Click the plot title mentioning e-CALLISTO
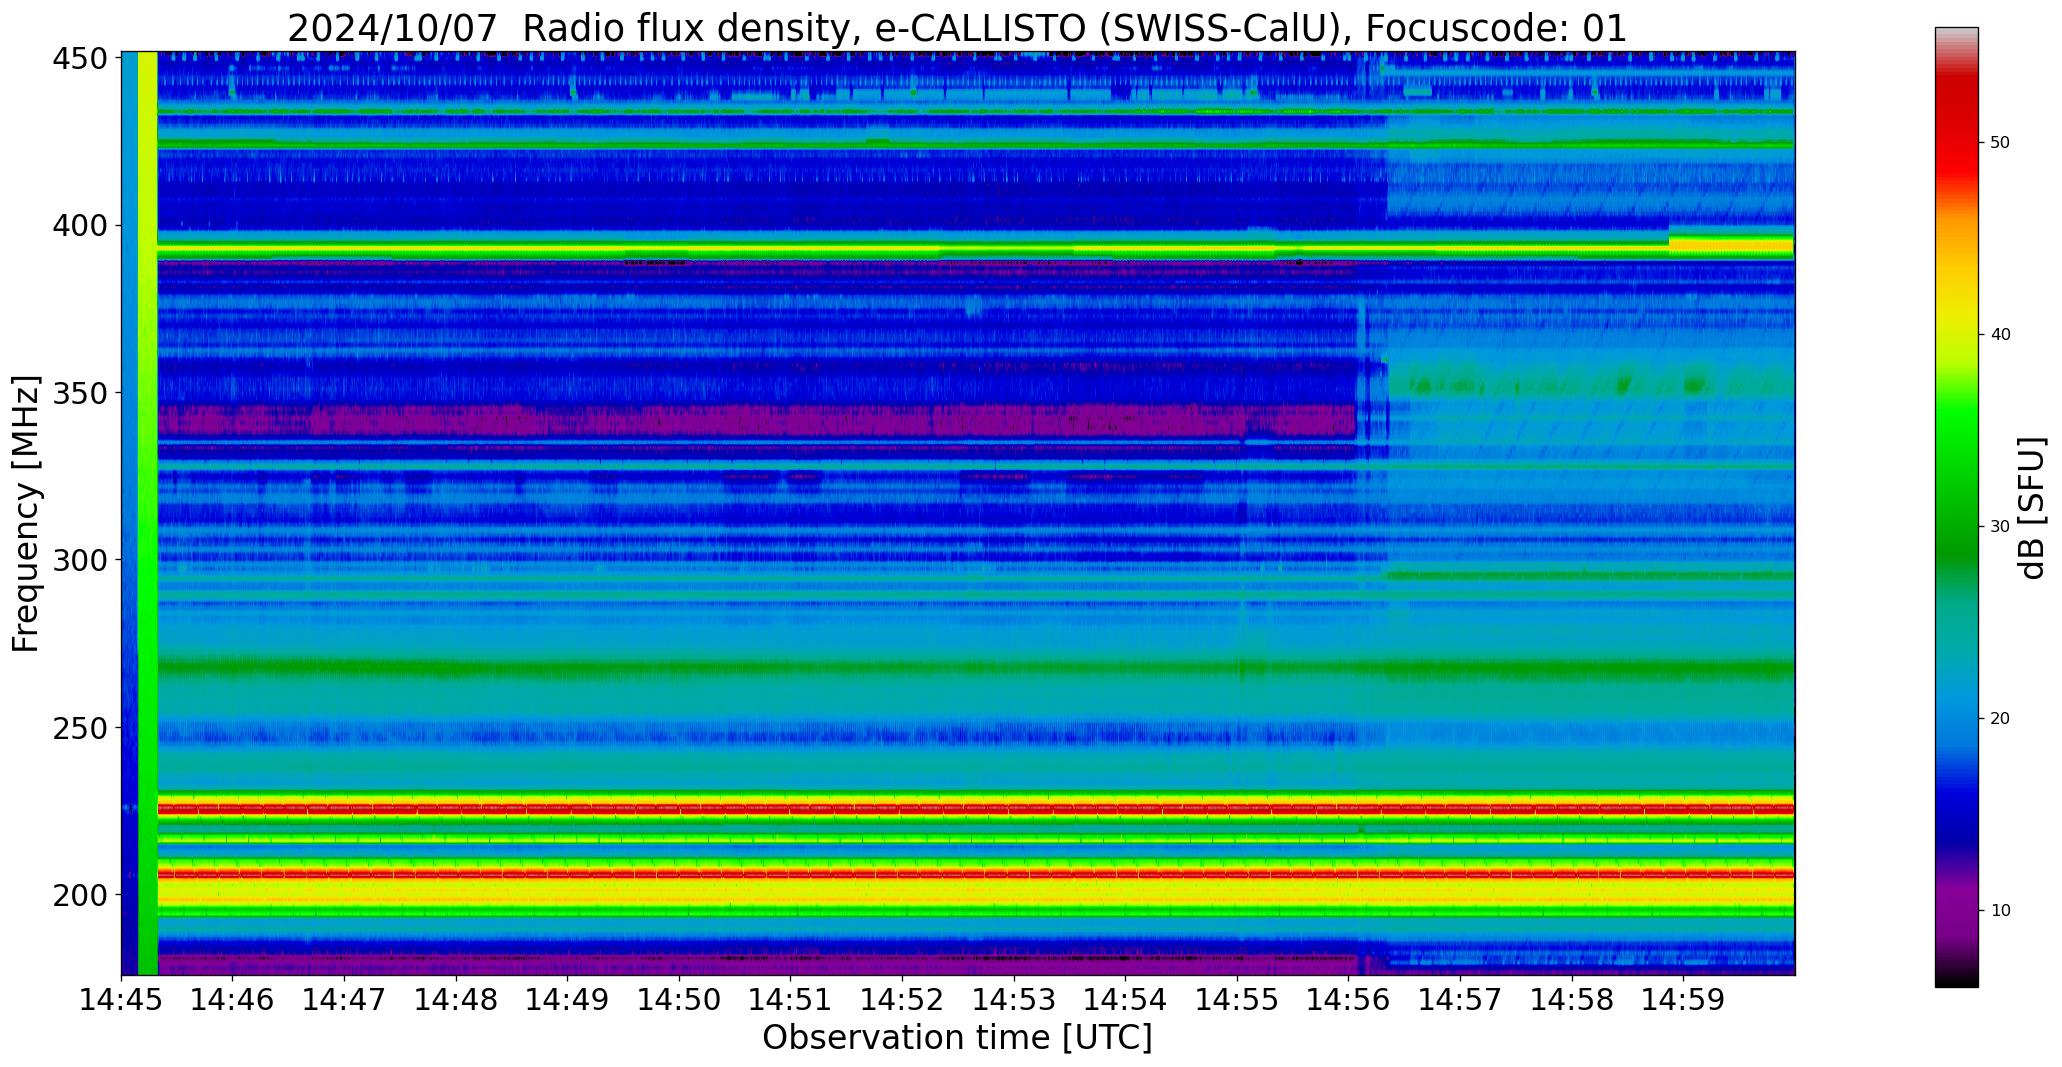The image size is (2062, 1067). [957, 28]
